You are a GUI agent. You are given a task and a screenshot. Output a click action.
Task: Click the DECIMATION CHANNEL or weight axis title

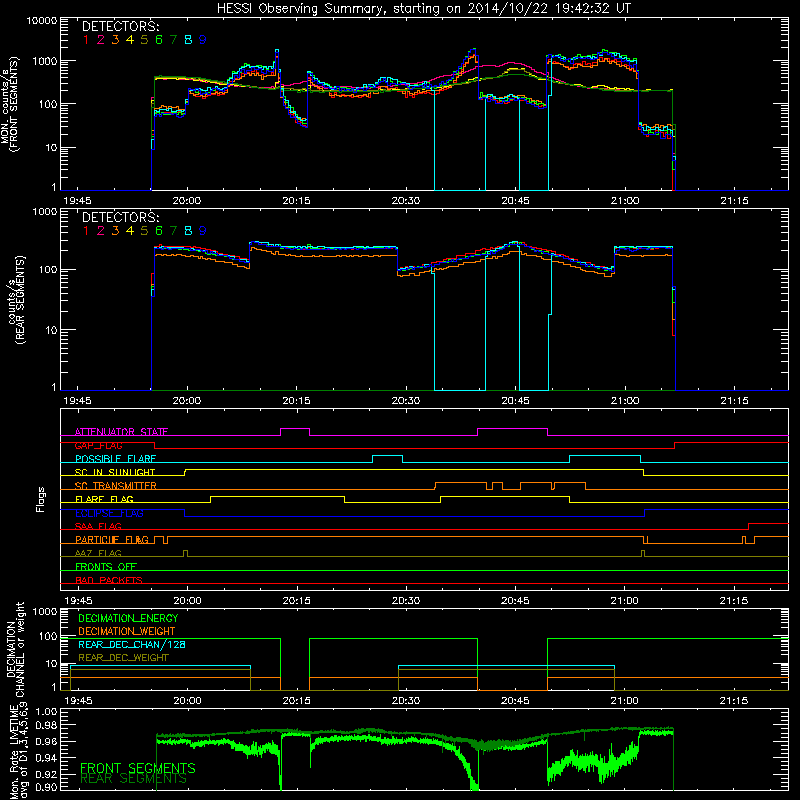tap(15, 649)
